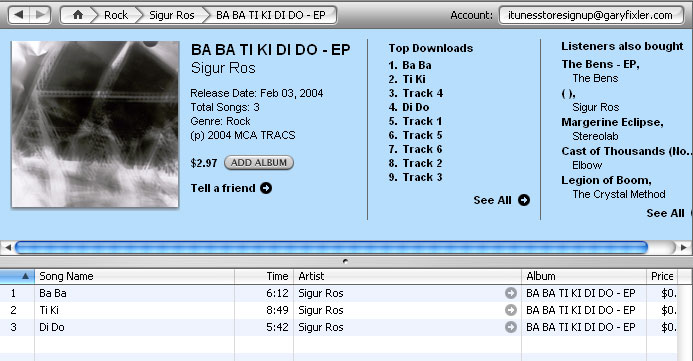The image size is (693, 361).
Task: Open Sigur Ros under Listeners also bought
Action: pos(595,107)
